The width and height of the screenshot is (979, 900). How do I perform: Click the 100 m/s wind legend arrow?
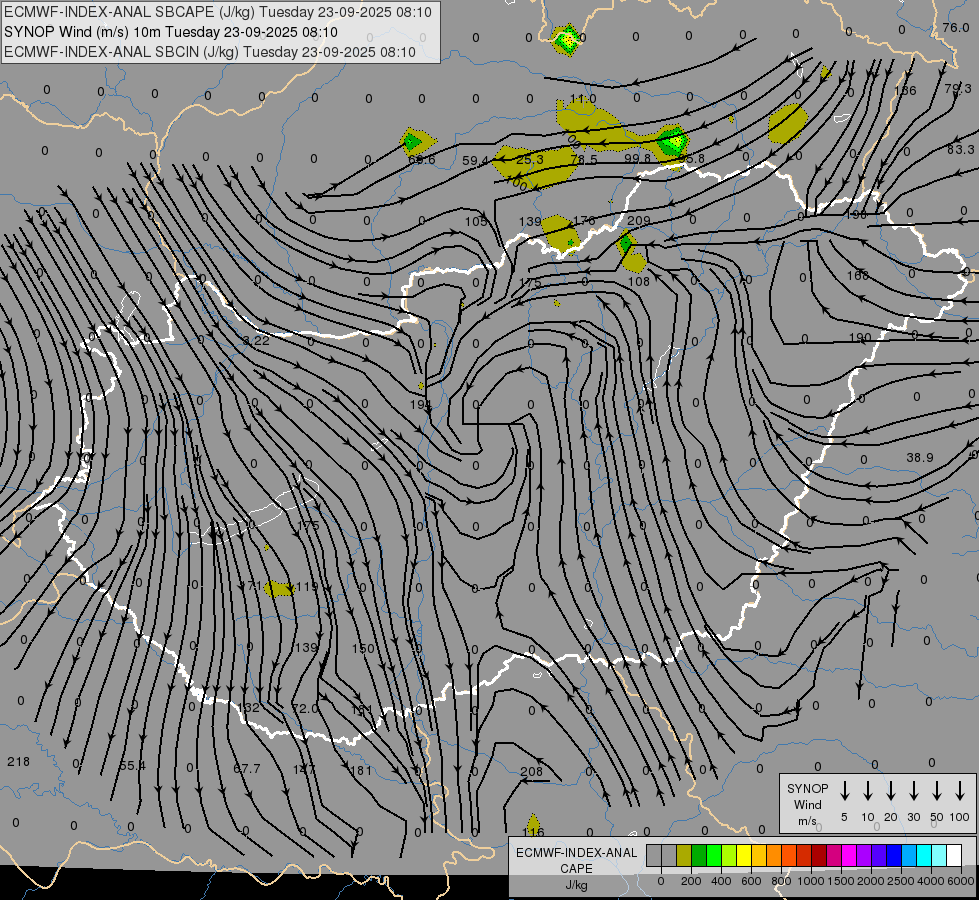(960, 791)
